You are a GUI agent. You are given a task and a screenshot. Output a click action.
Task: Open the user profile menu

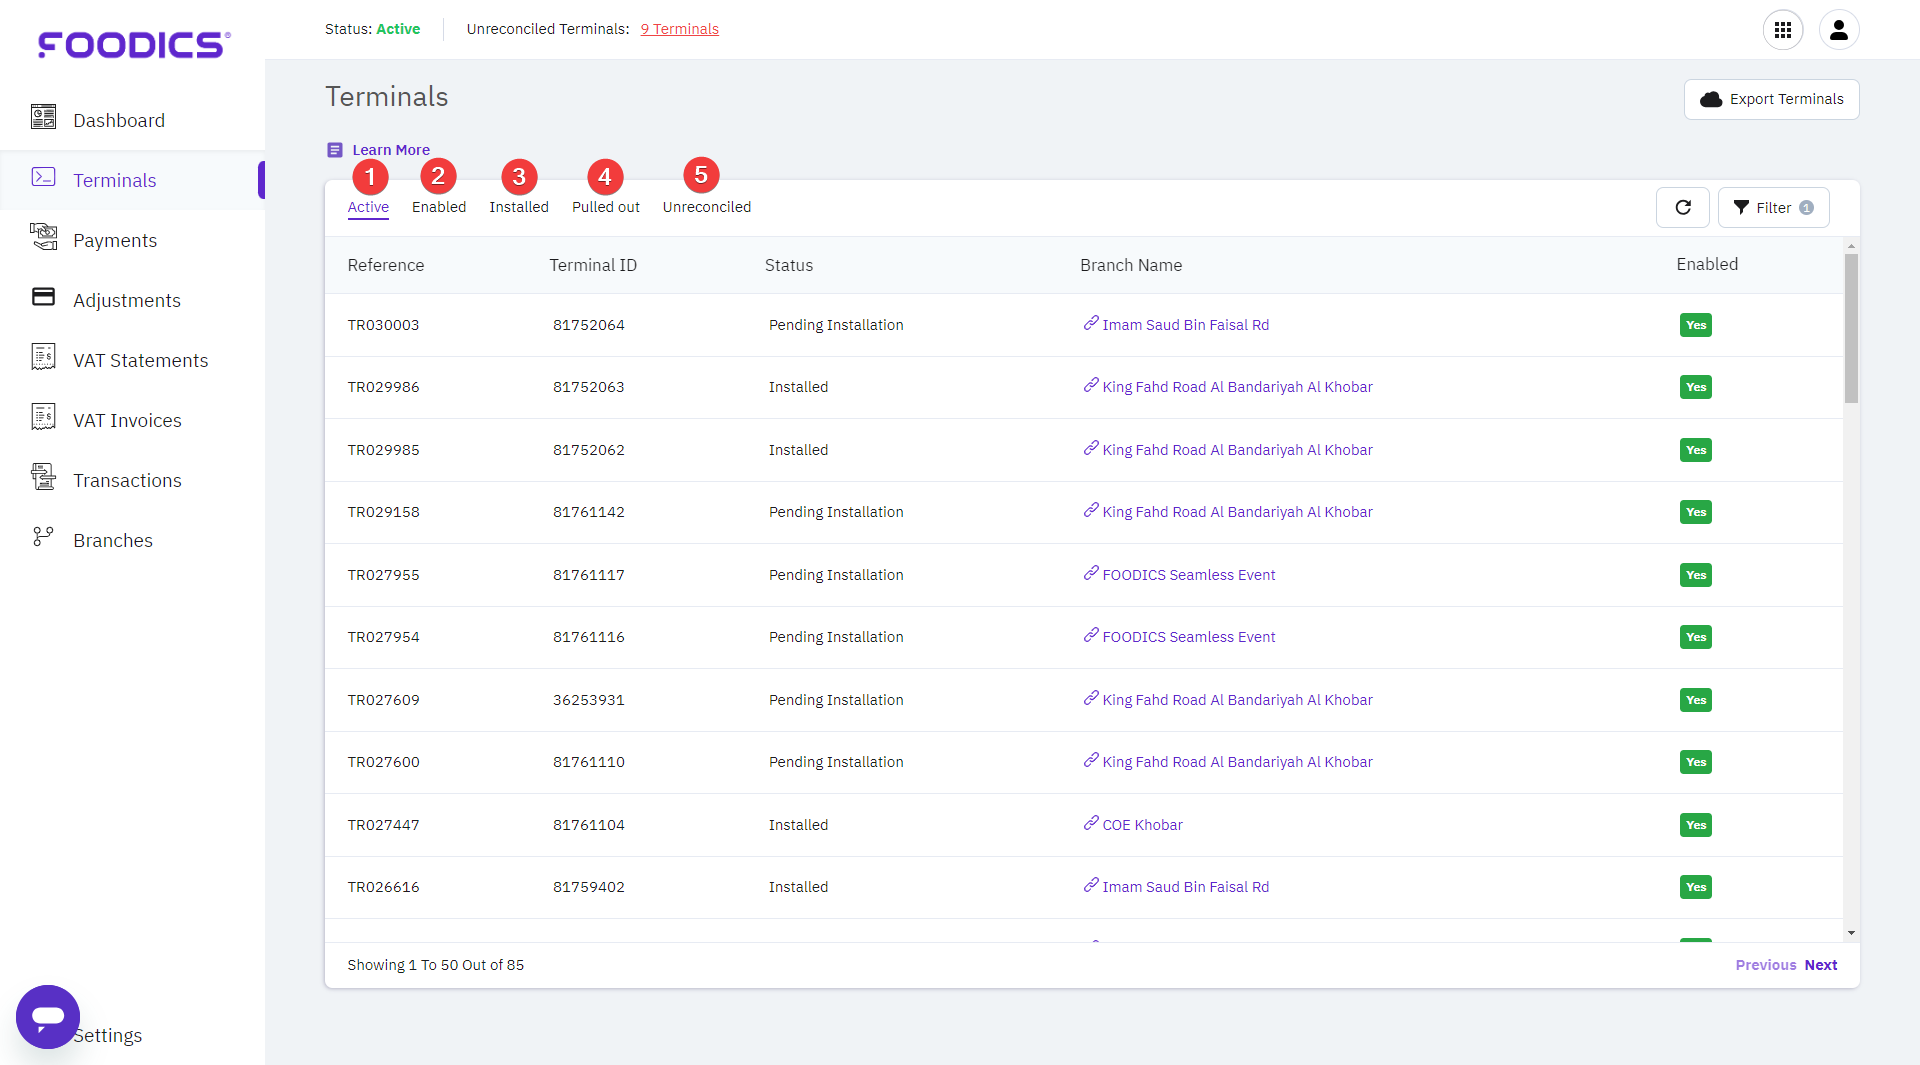click(1839, 30)
